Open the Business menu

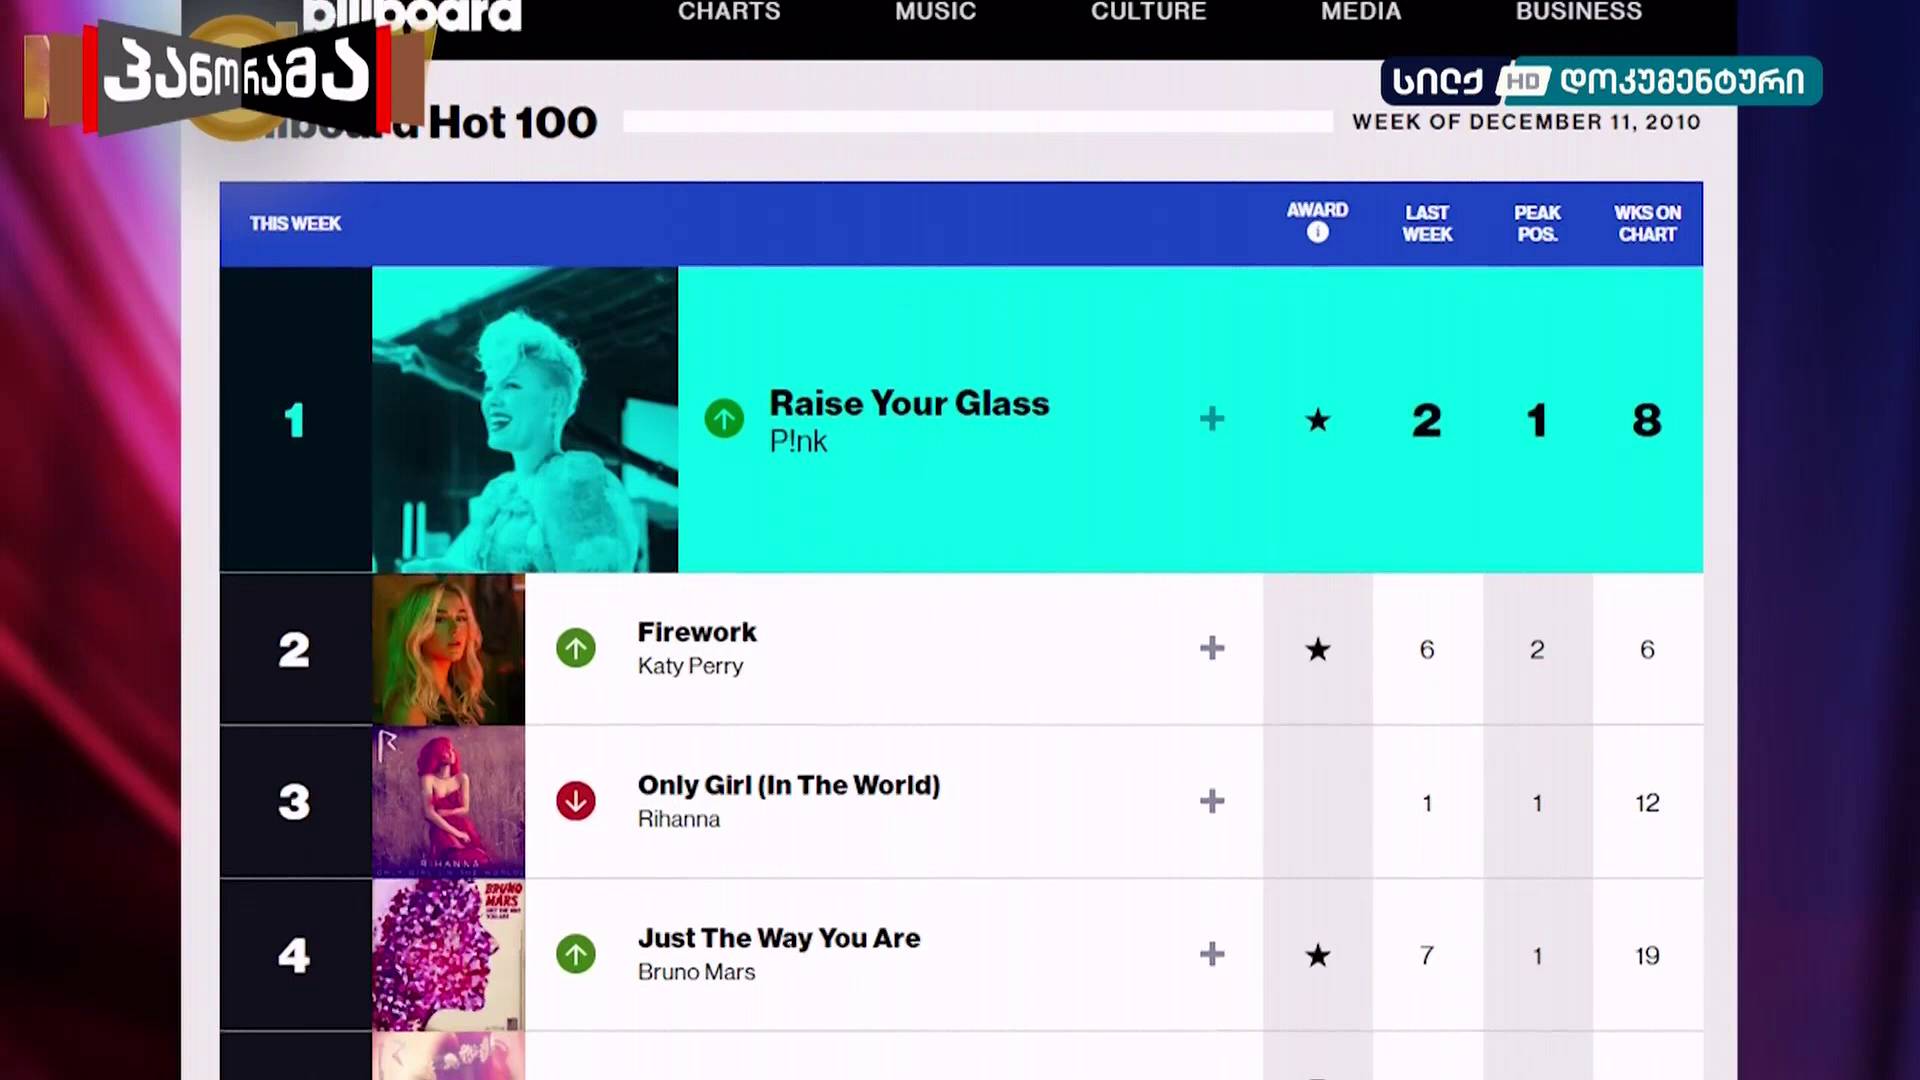click(1579, 12)
